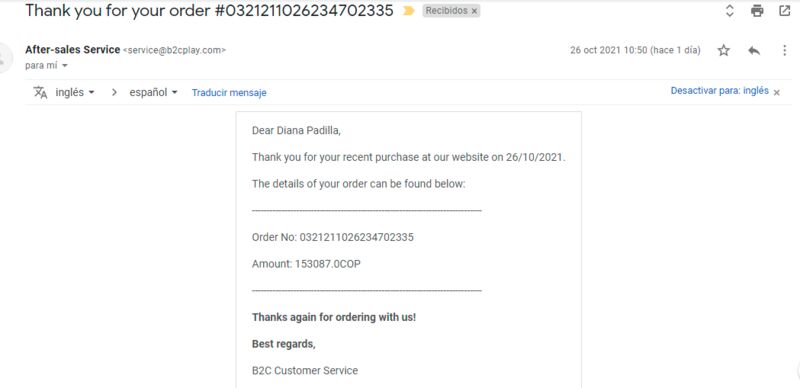Open more options three-dot menu
The image size is (800, 388).
tap(785, 50)
